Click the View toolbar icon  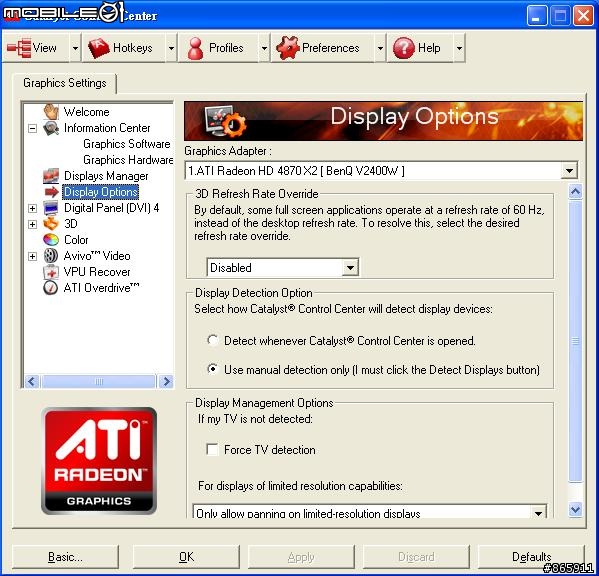click(x=19, y=48)
